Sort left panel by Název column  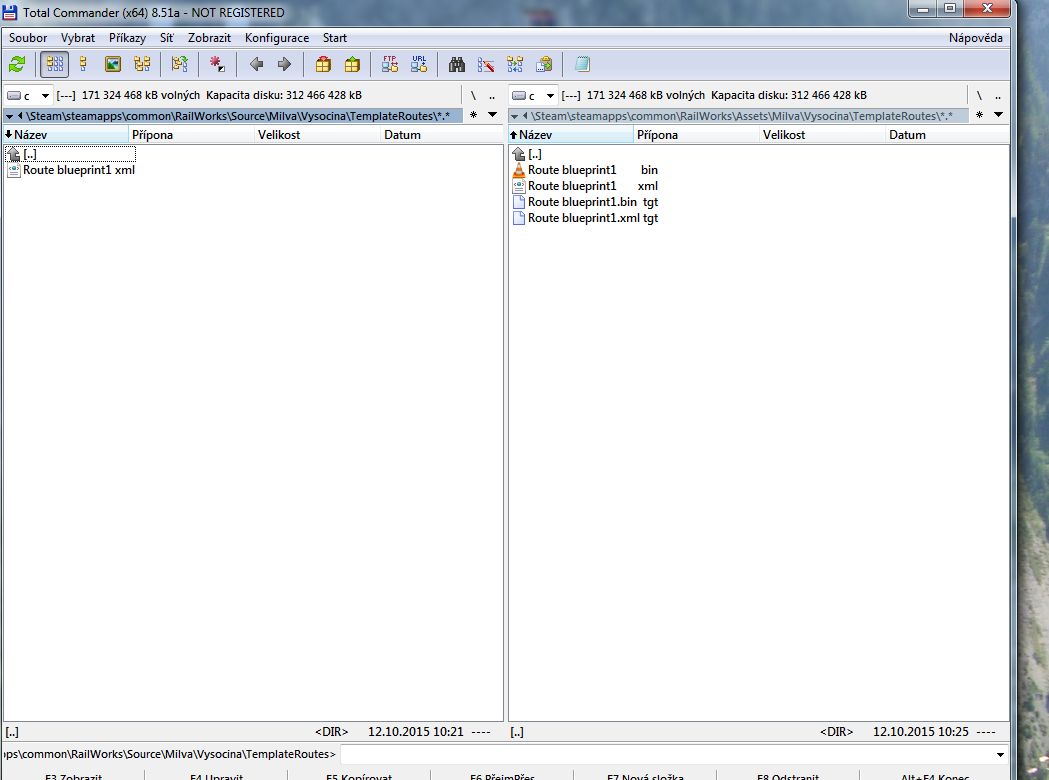pos(66,135)
